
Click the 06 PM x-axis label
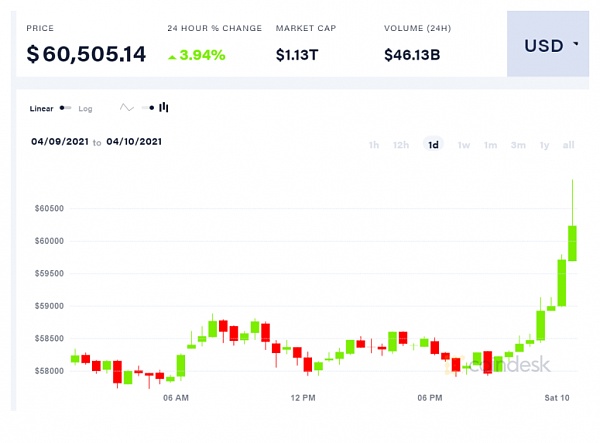(430, 398)
